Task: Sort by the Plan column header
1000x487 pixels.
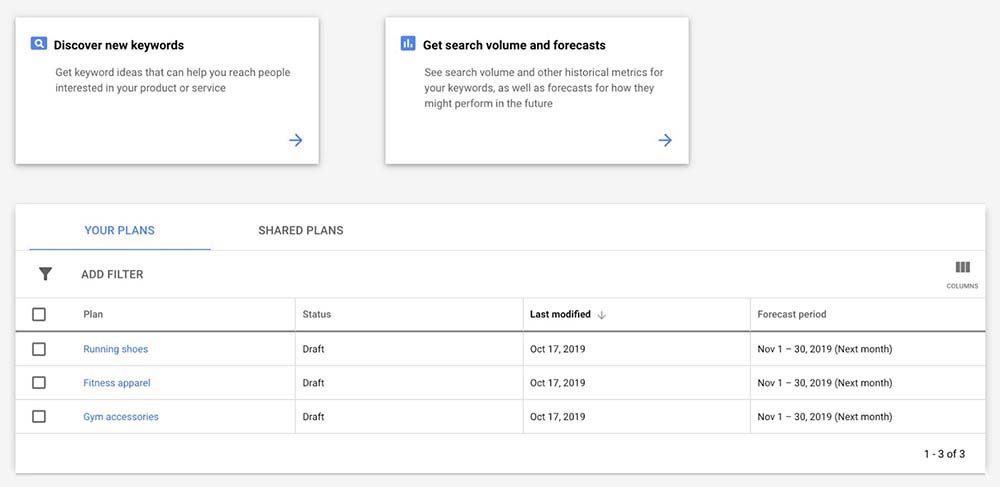Action: tap(93, 314)
